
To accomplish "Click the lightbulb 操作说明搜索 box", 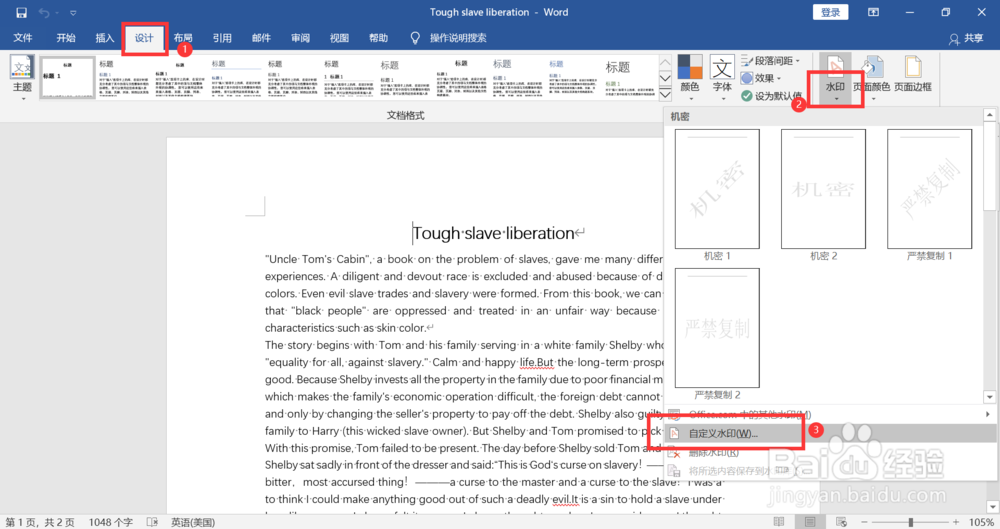I will point(449,38).
